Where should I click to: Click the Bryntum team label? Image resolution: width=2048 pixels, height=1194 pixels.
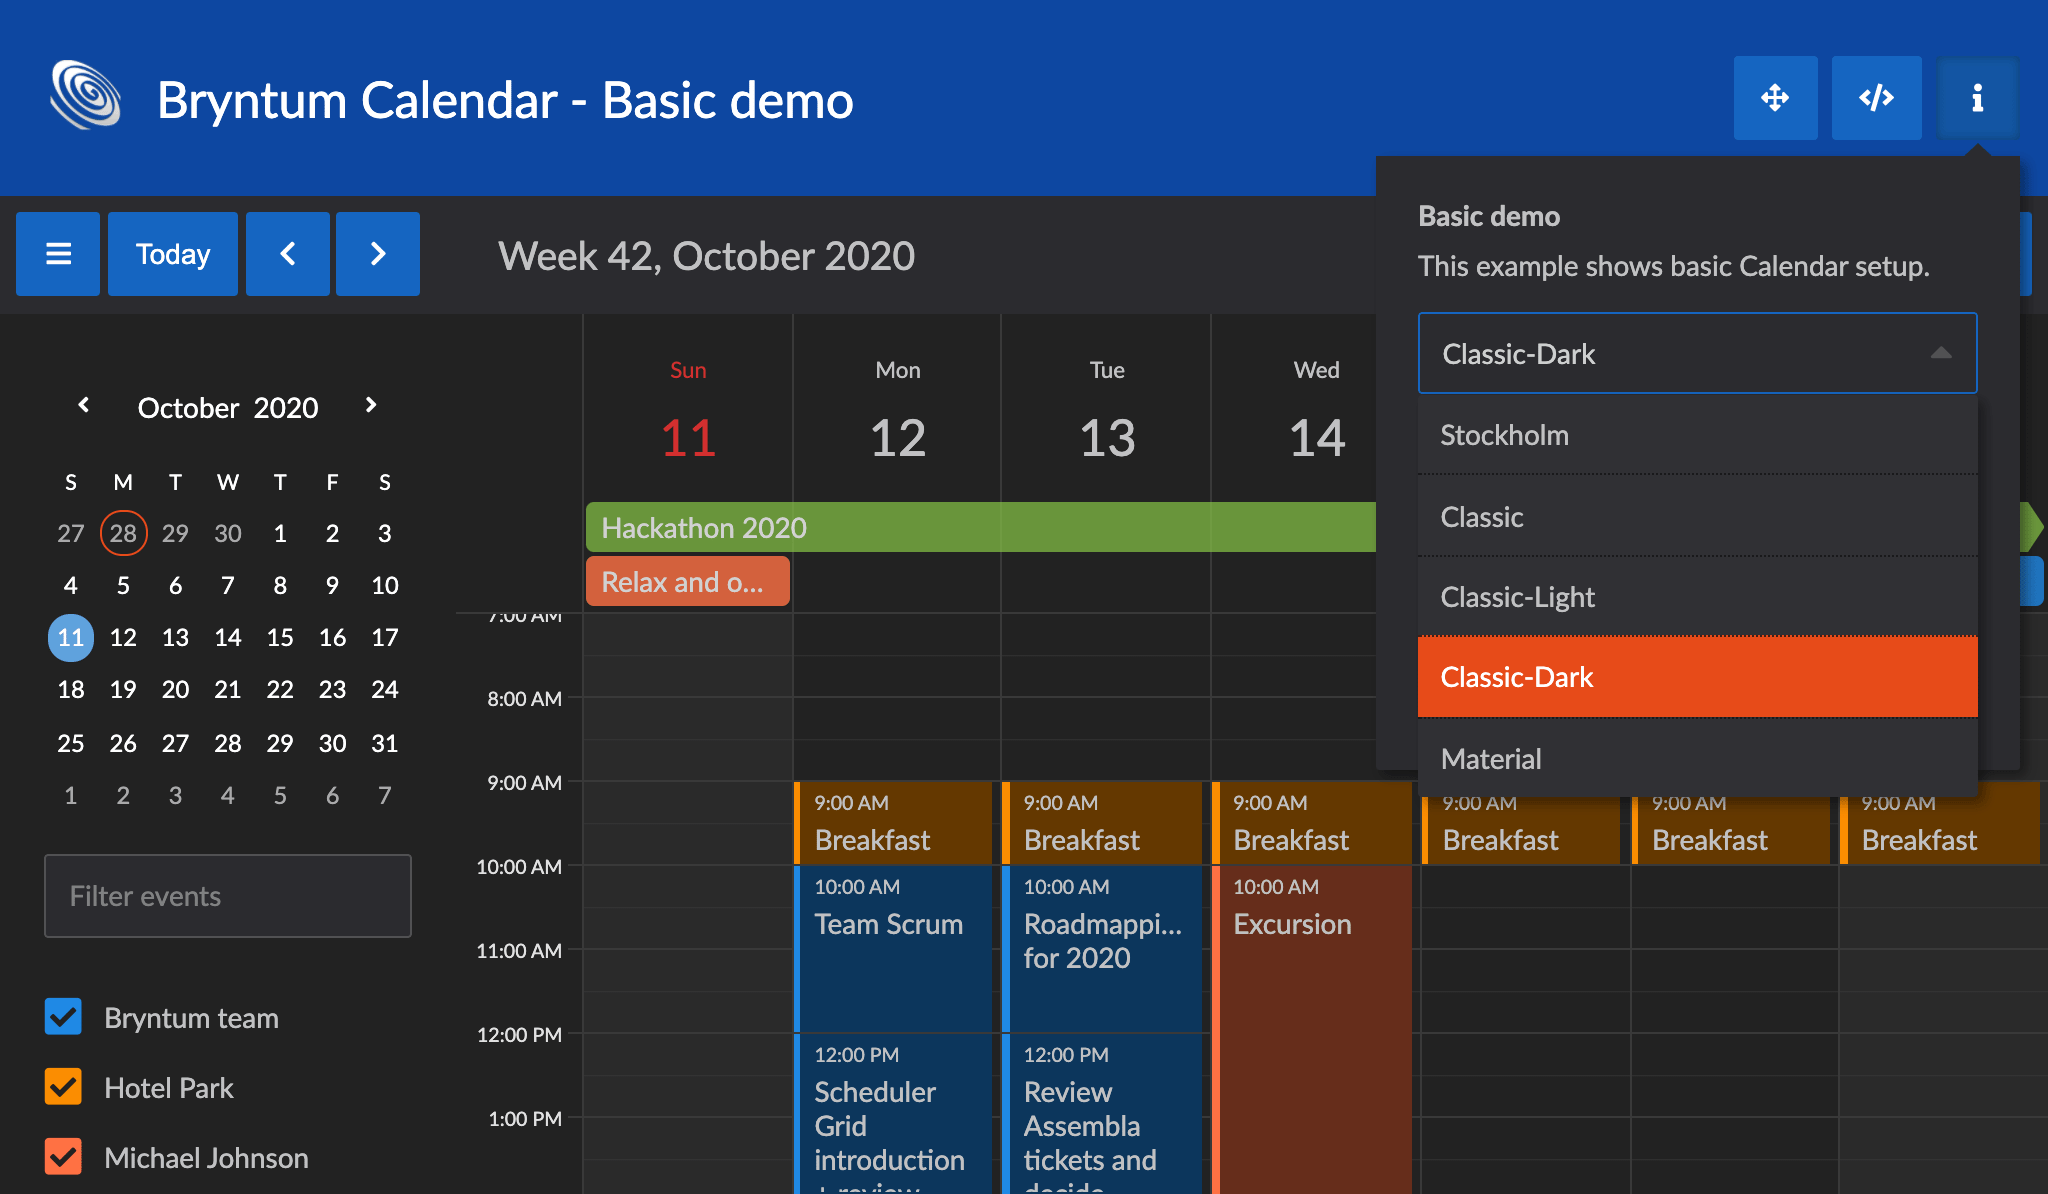[x=191, y=1018]
